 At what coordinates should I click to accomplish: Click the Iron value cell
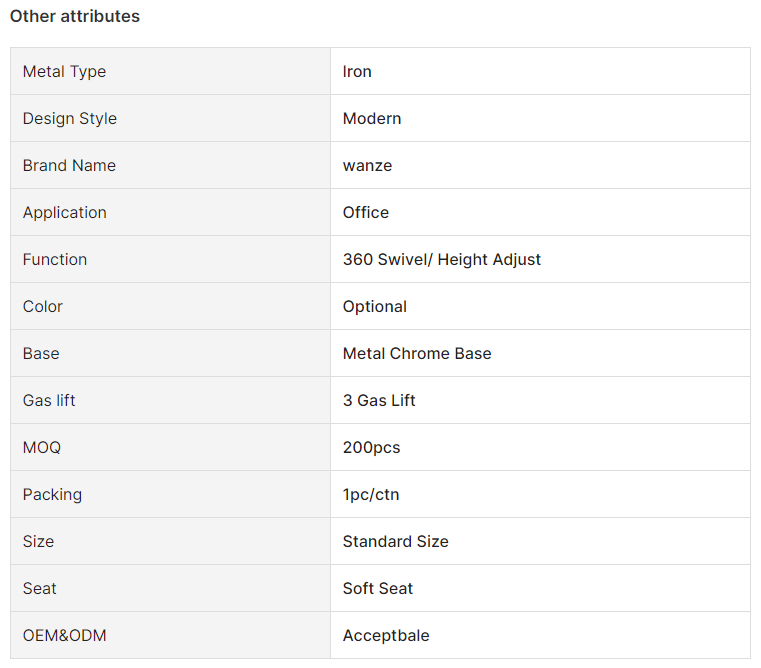point(540,71)
